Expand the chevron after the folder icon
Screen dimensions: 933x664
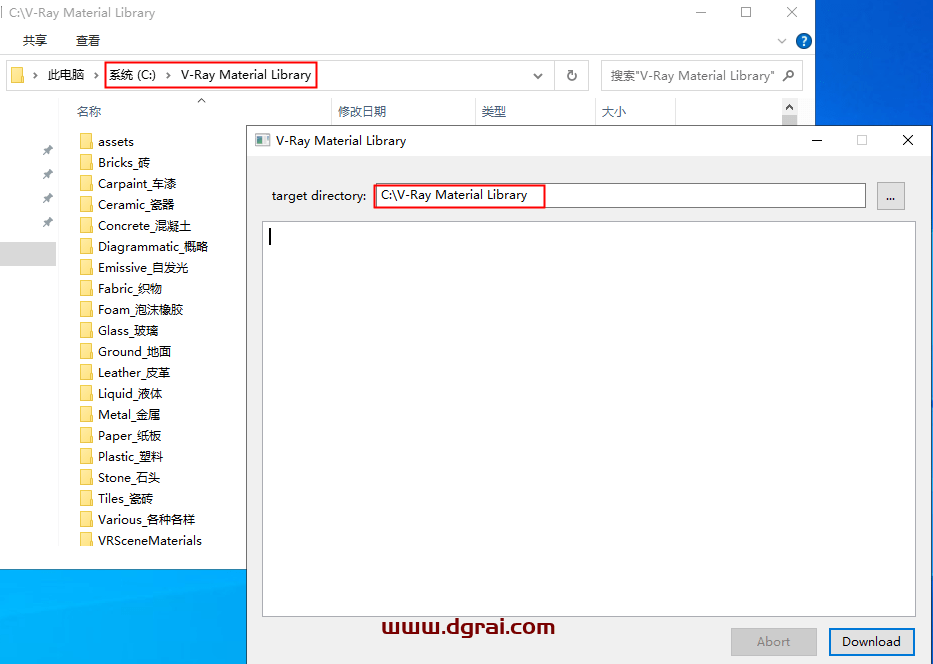tap(35, 75)
